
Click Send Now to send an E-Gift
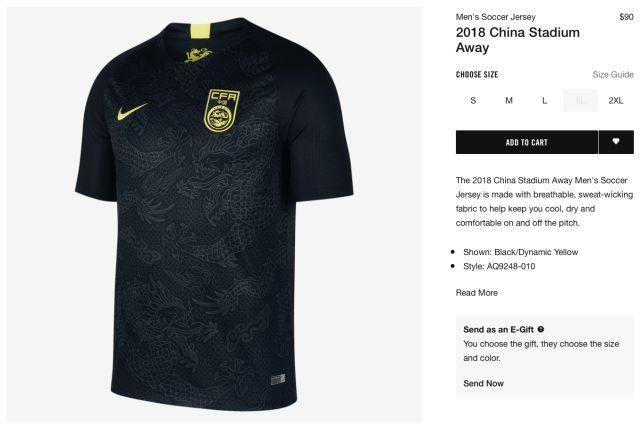click(483, 383)
